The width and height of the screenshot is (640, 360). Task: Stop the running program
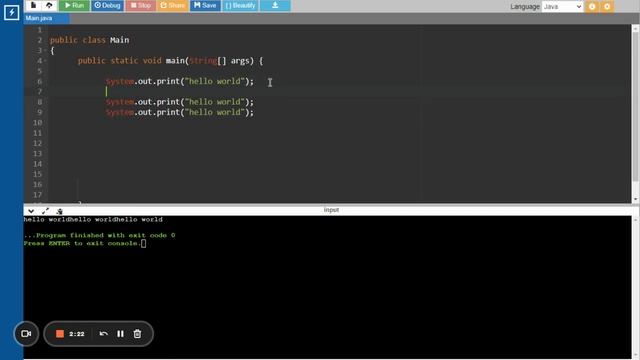coord(141,5)
